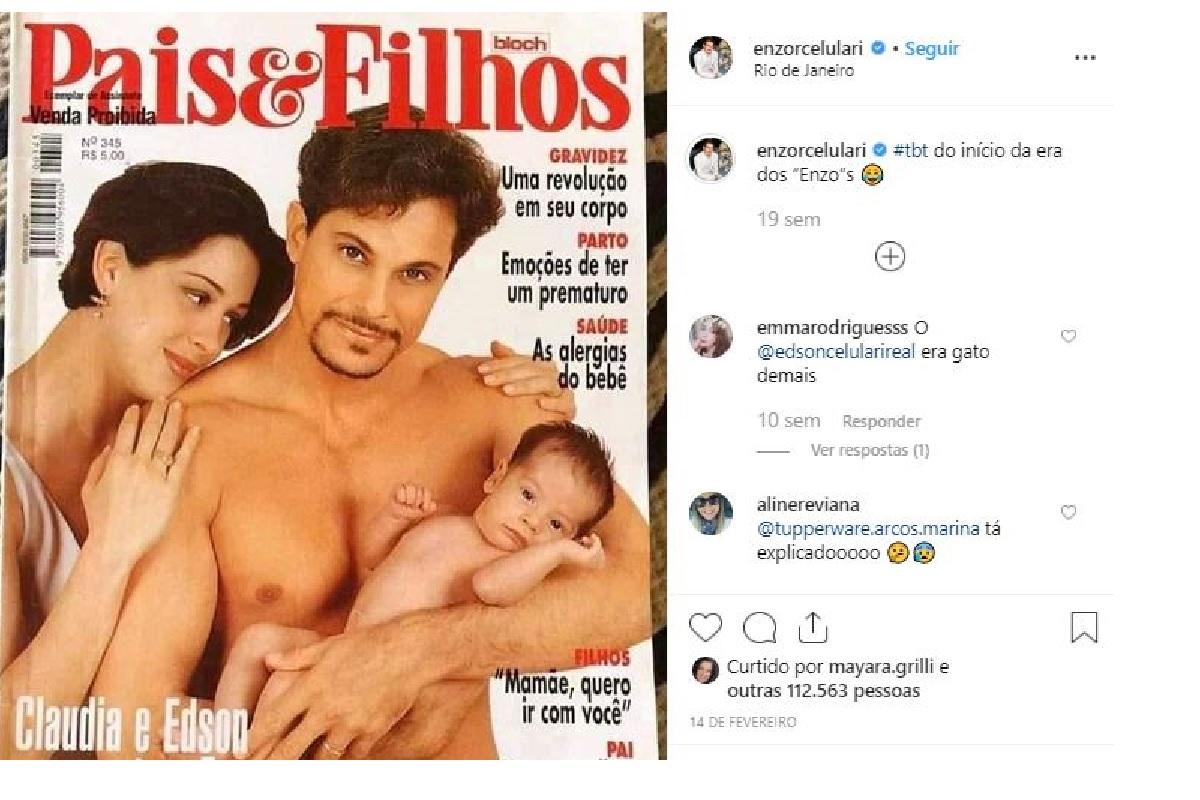This screenshot has height=800, width=1200.
Task: Open the three-dots more options menu
Action: click(x=1085, y=58)
